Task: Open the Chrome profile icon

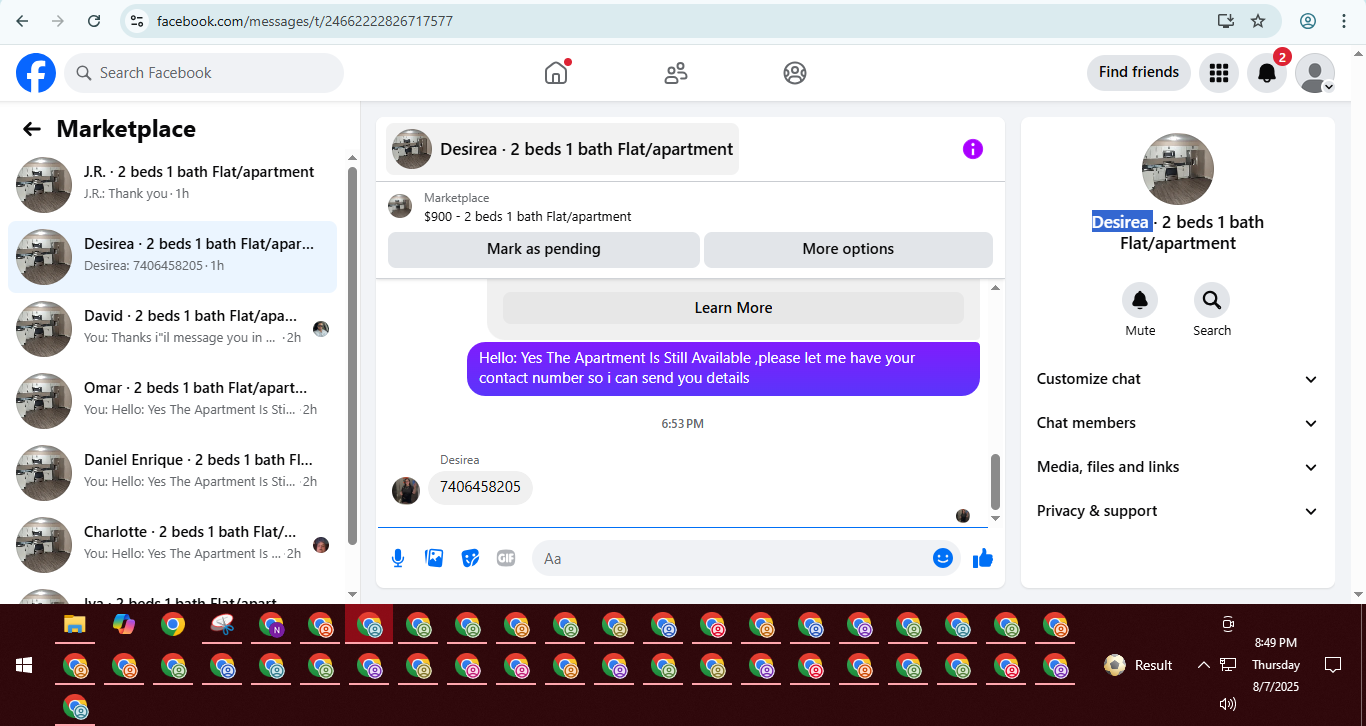Action: coord(1308,21)
